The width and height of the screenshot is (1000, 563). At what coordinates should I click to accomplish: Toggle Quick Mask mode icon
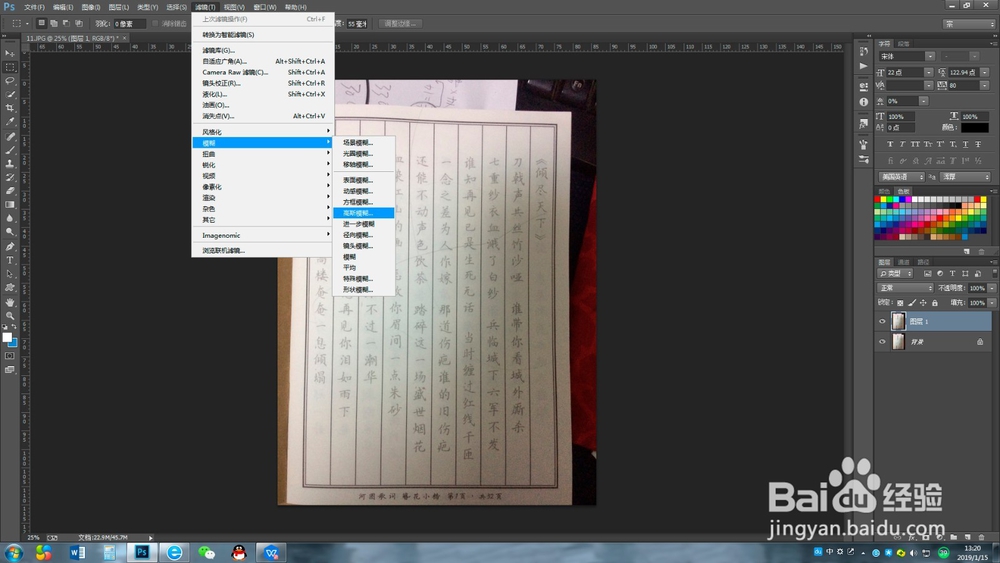click(10, 356)
